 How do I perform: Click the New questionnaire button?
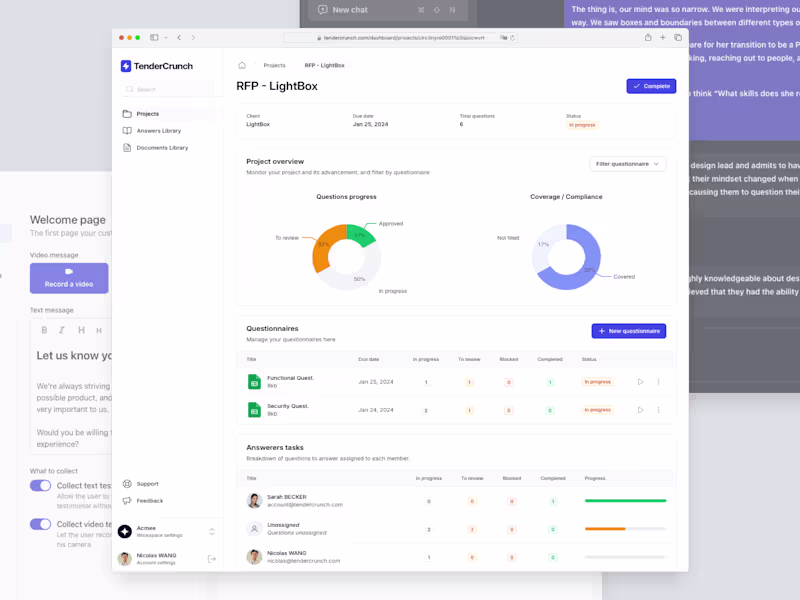(x=628, y=331)
